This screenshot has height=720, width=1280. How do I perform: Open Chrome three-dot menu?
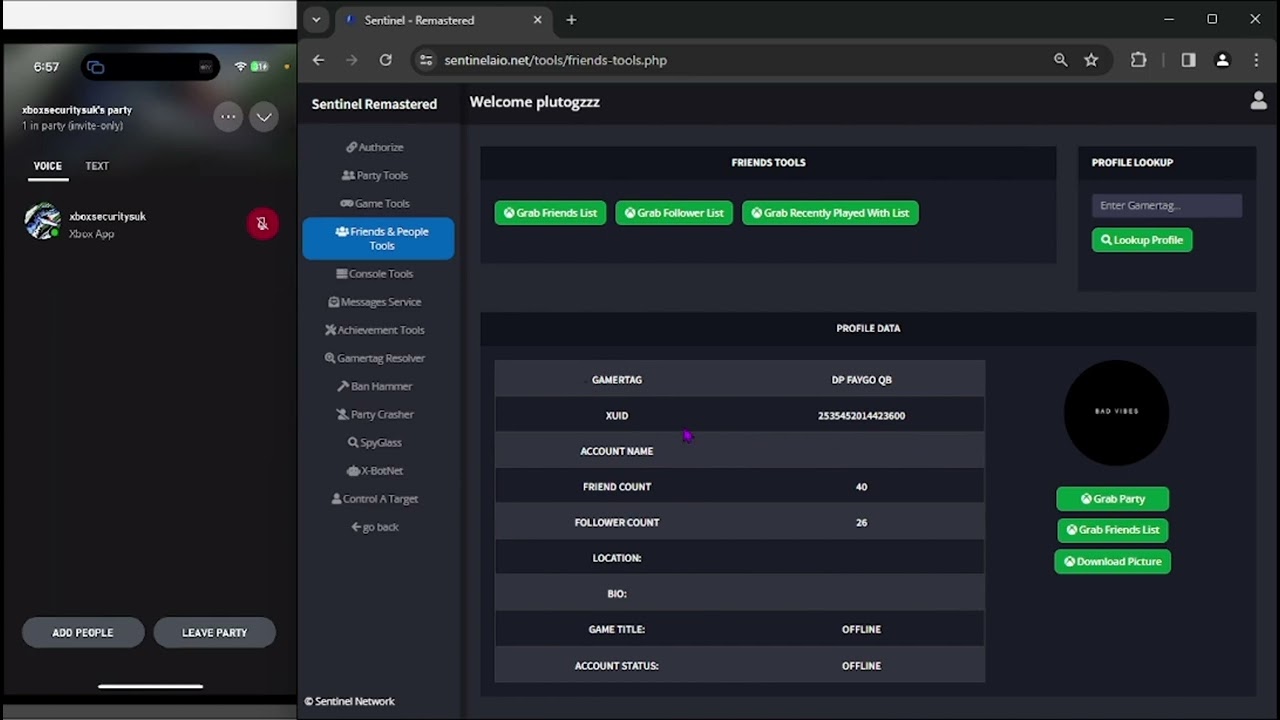1256,60
